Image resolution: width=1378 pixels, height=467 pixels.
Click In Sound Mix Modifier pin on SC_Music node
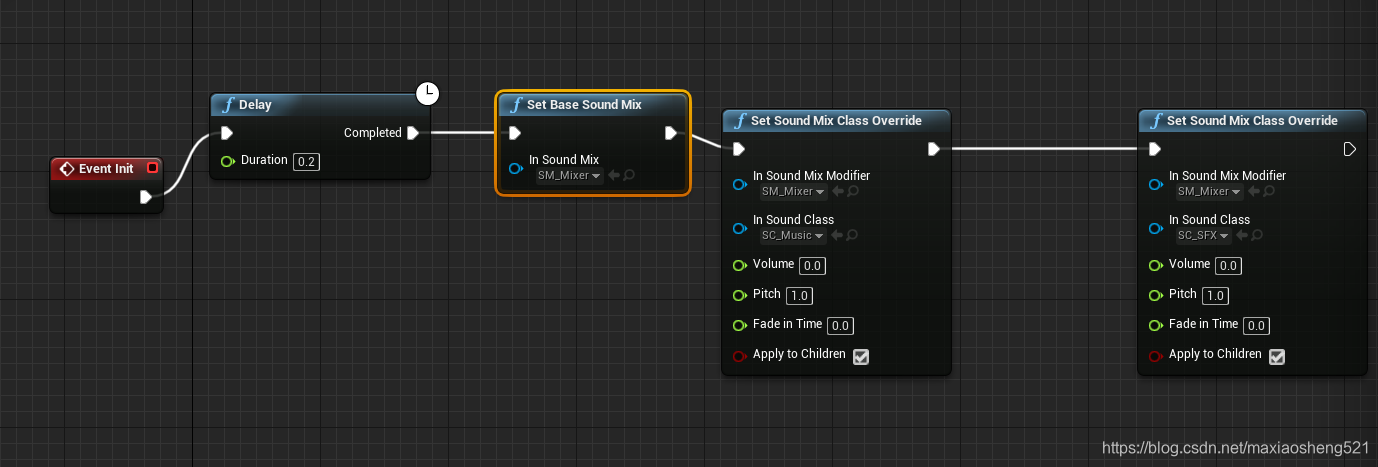(x=739, y=184)
